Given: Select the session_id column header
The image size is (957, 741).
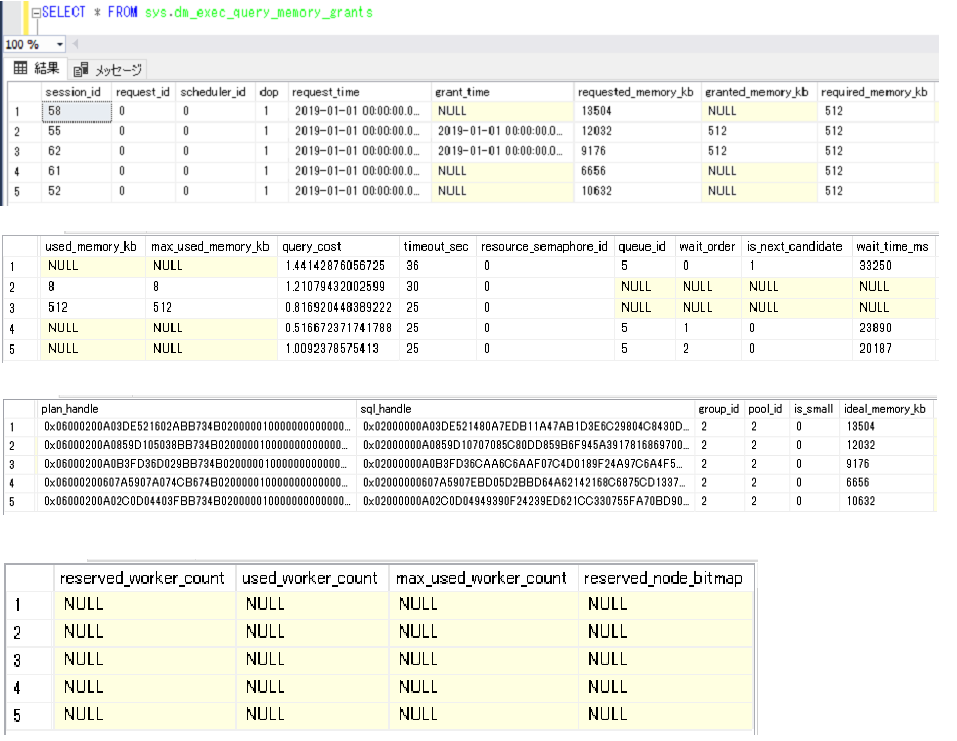Looking at the screenshot, I should point(77,92).
